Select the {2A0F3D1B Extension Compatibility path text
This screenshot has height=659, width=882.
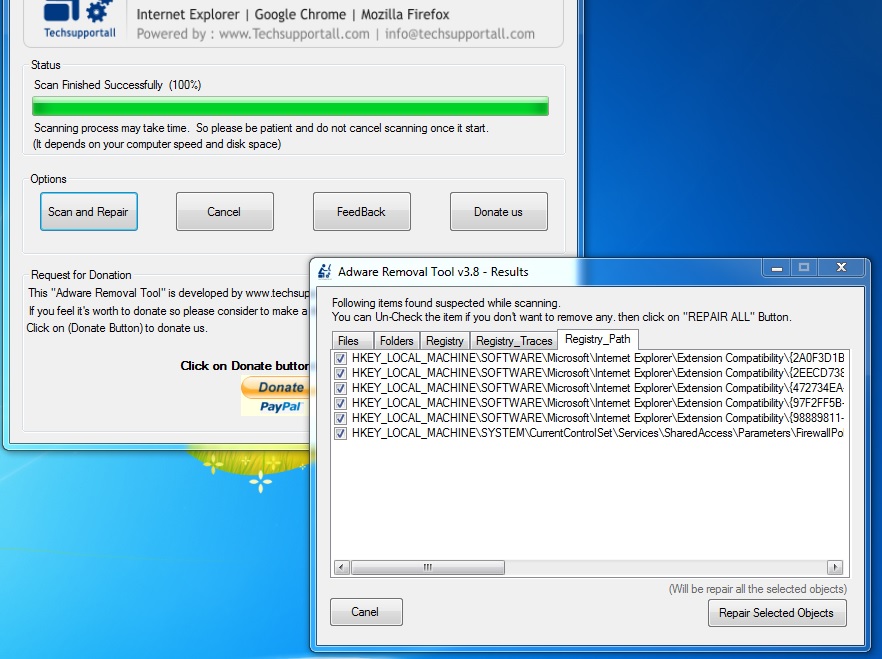[x=598, y=358]
